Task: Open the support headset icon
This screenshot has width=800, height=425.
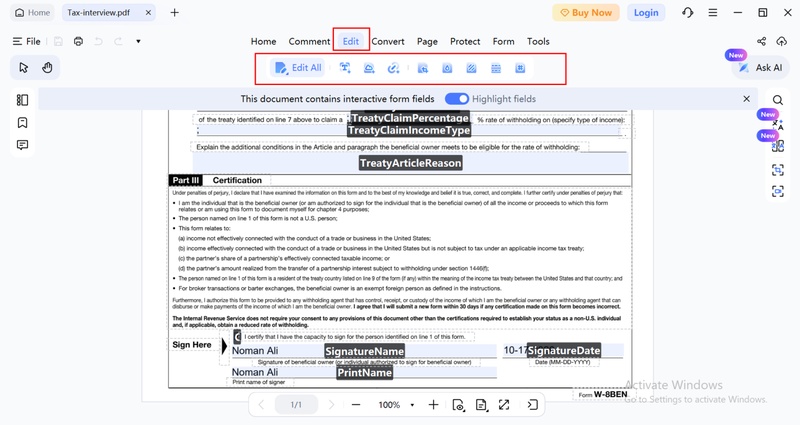Action: point(688,13)
